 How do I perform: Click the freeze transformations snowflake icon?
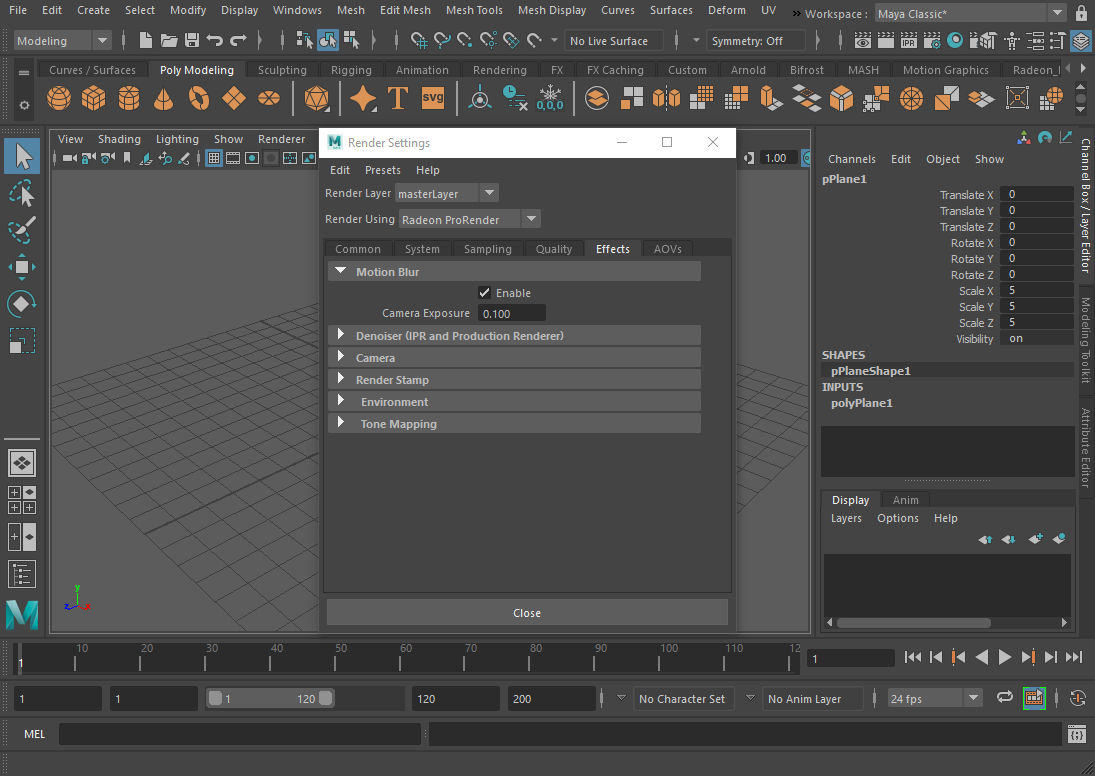(550, 98)
